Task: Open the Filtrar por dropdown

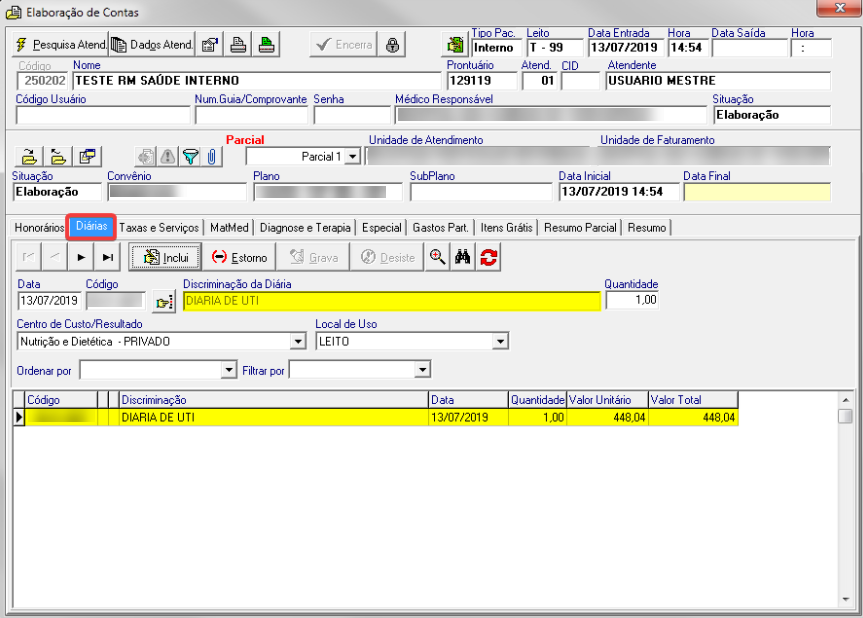Action: tap(422, 370)
